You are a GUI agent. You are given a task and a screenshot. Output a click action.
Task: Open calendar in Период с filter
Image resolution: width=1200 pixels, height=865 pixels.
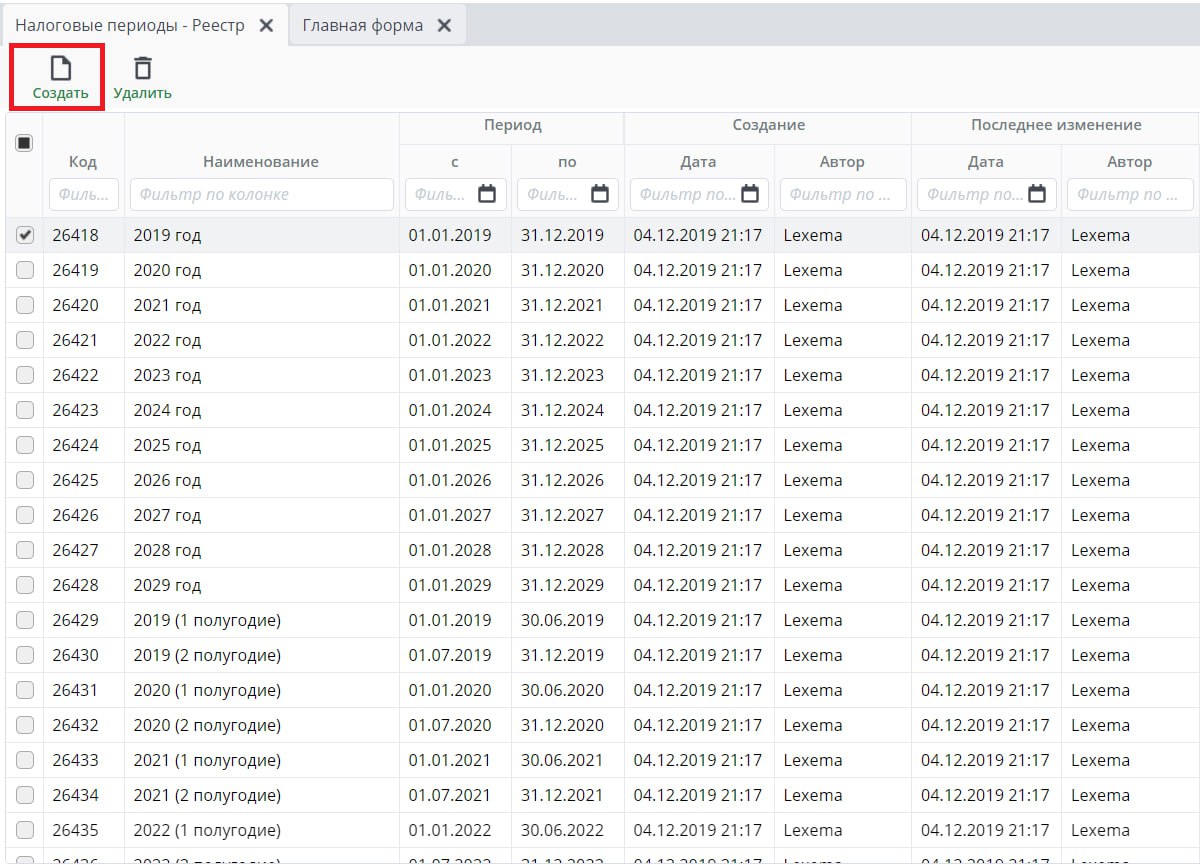pyautogui.click(x=487, y=194)
